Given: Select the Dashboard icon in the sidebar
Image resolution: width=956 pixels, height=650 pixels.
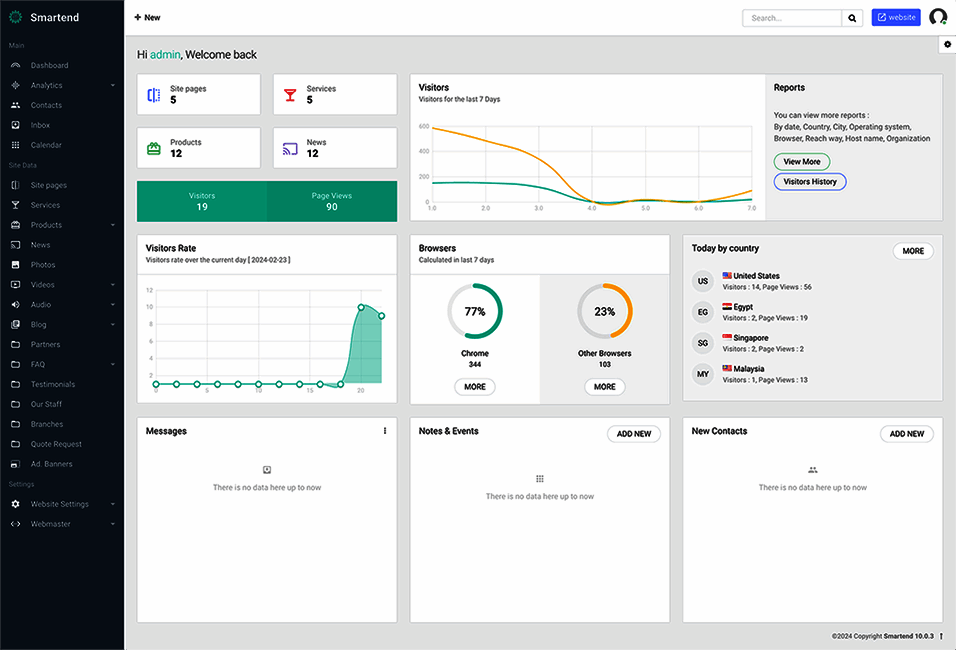Looking at the screenshot, I should tap(14, 65).
